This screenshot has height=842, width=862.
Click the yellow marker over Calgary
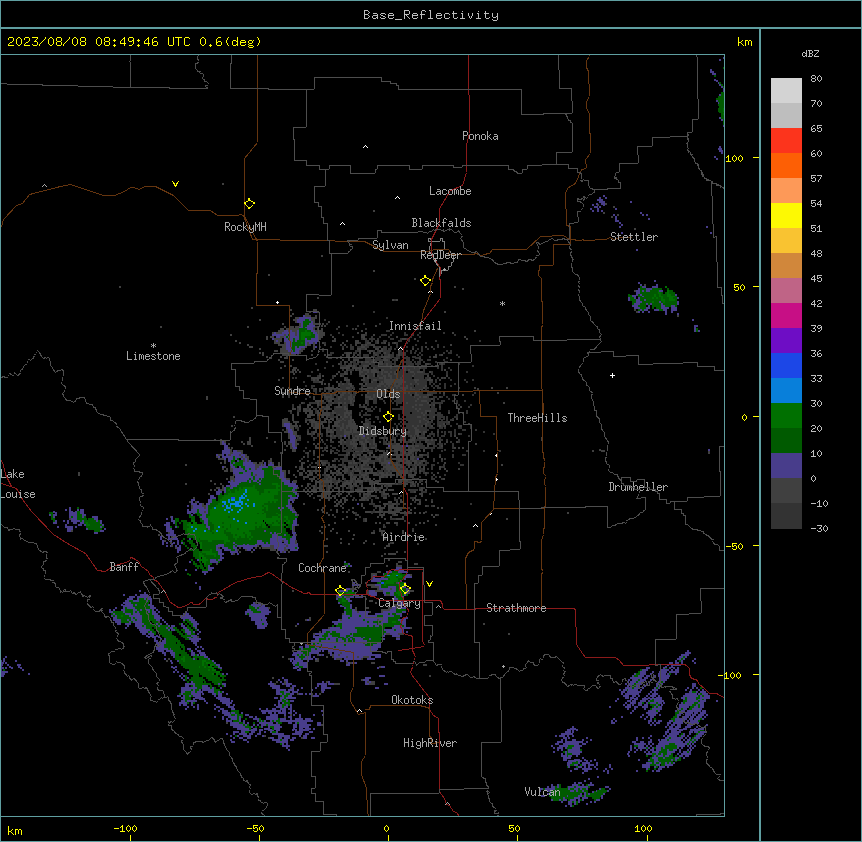tap(405, 589)
